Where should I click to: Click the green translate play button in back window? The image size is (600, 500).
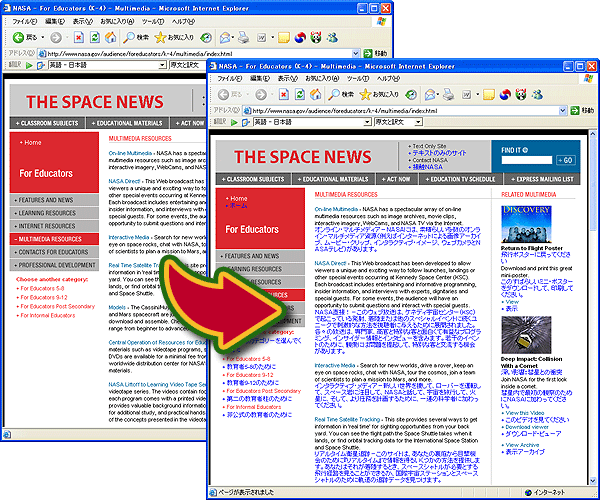[x=29, y=65]
